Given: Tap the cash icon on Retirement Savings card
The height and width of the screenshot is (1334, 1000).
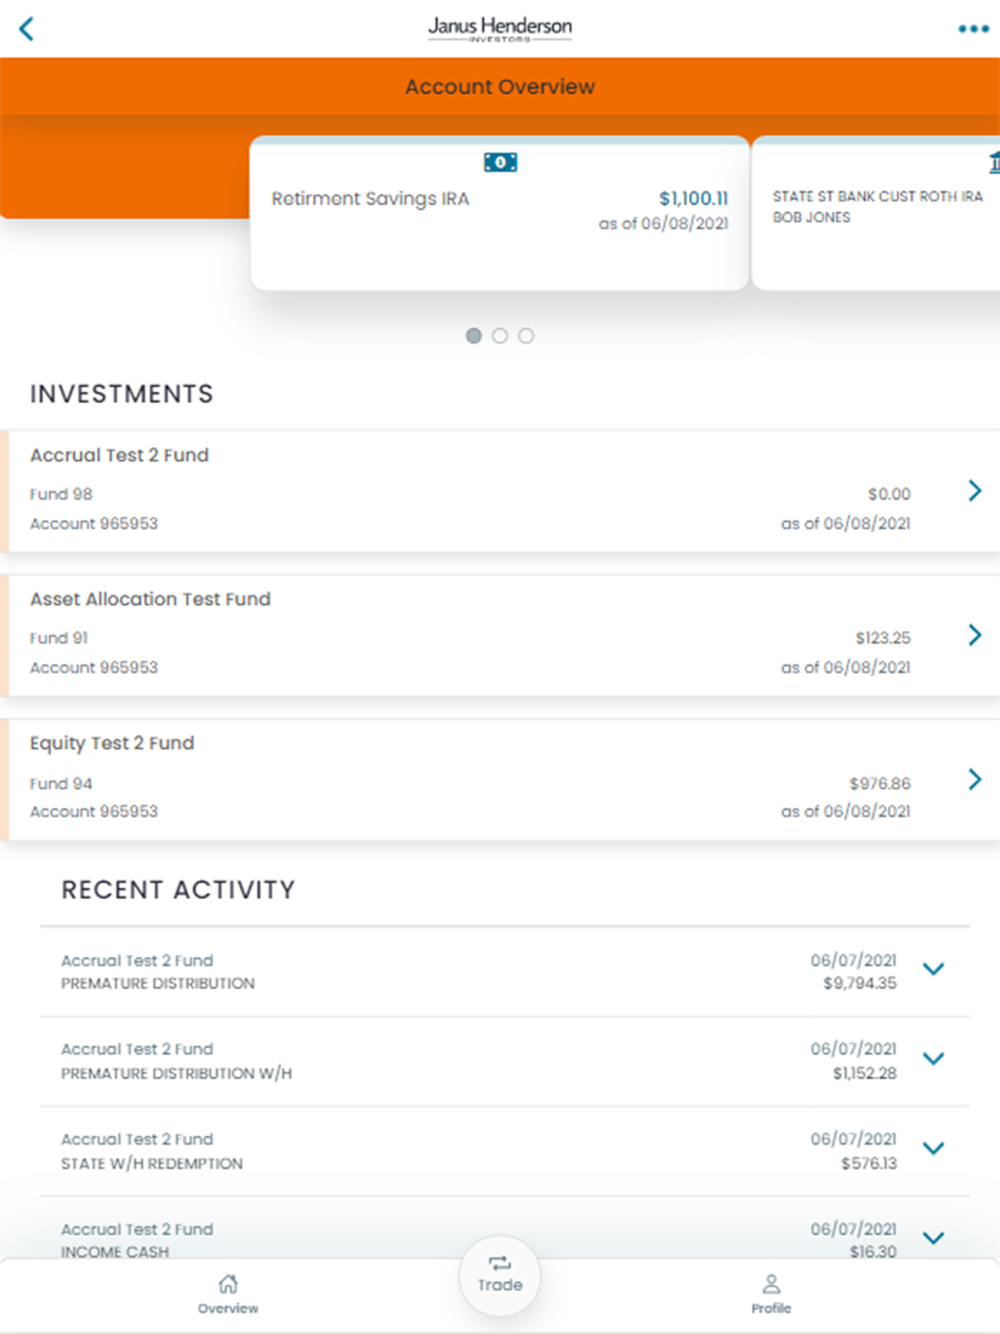Looking at the screenshot, I should 500,162.
